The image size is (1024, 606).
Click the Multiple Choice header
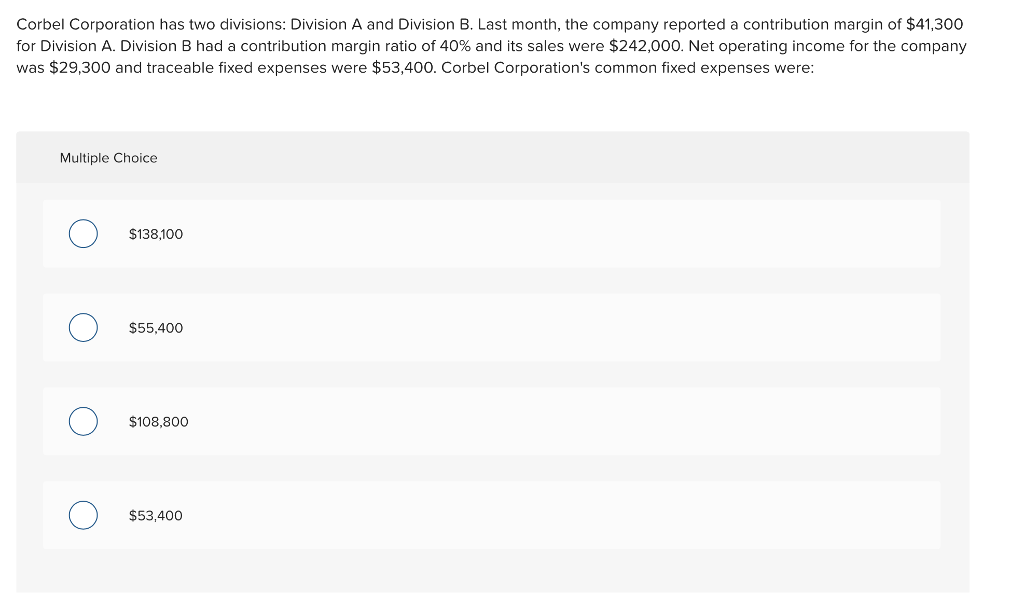click(108, 157)
